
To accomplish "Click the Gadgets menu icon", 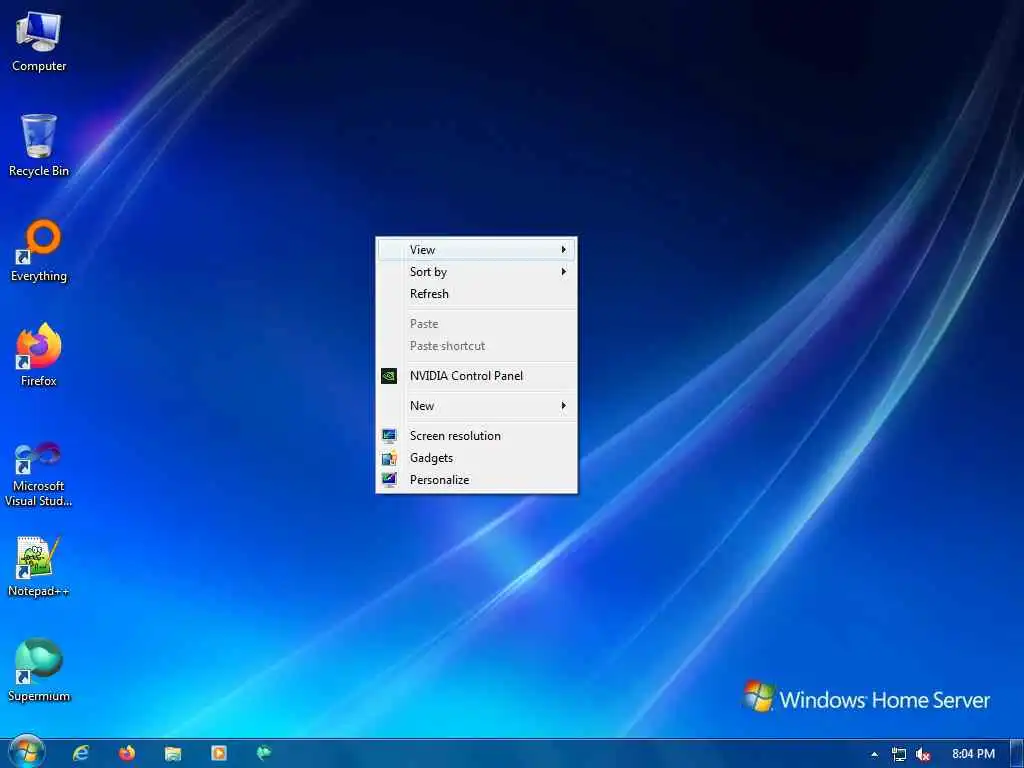I will 389,458.
